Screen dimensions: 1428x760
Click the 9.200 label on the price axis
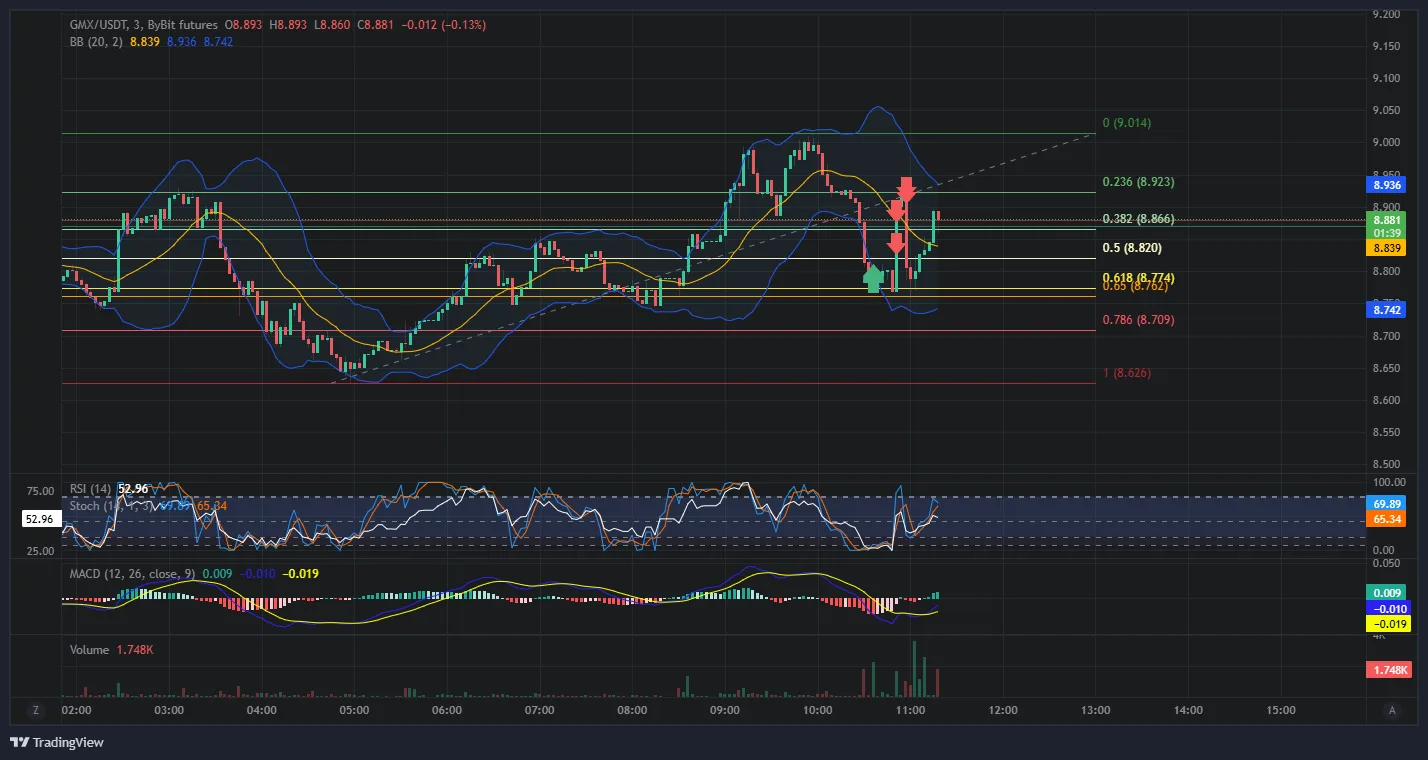[1386, 14]
